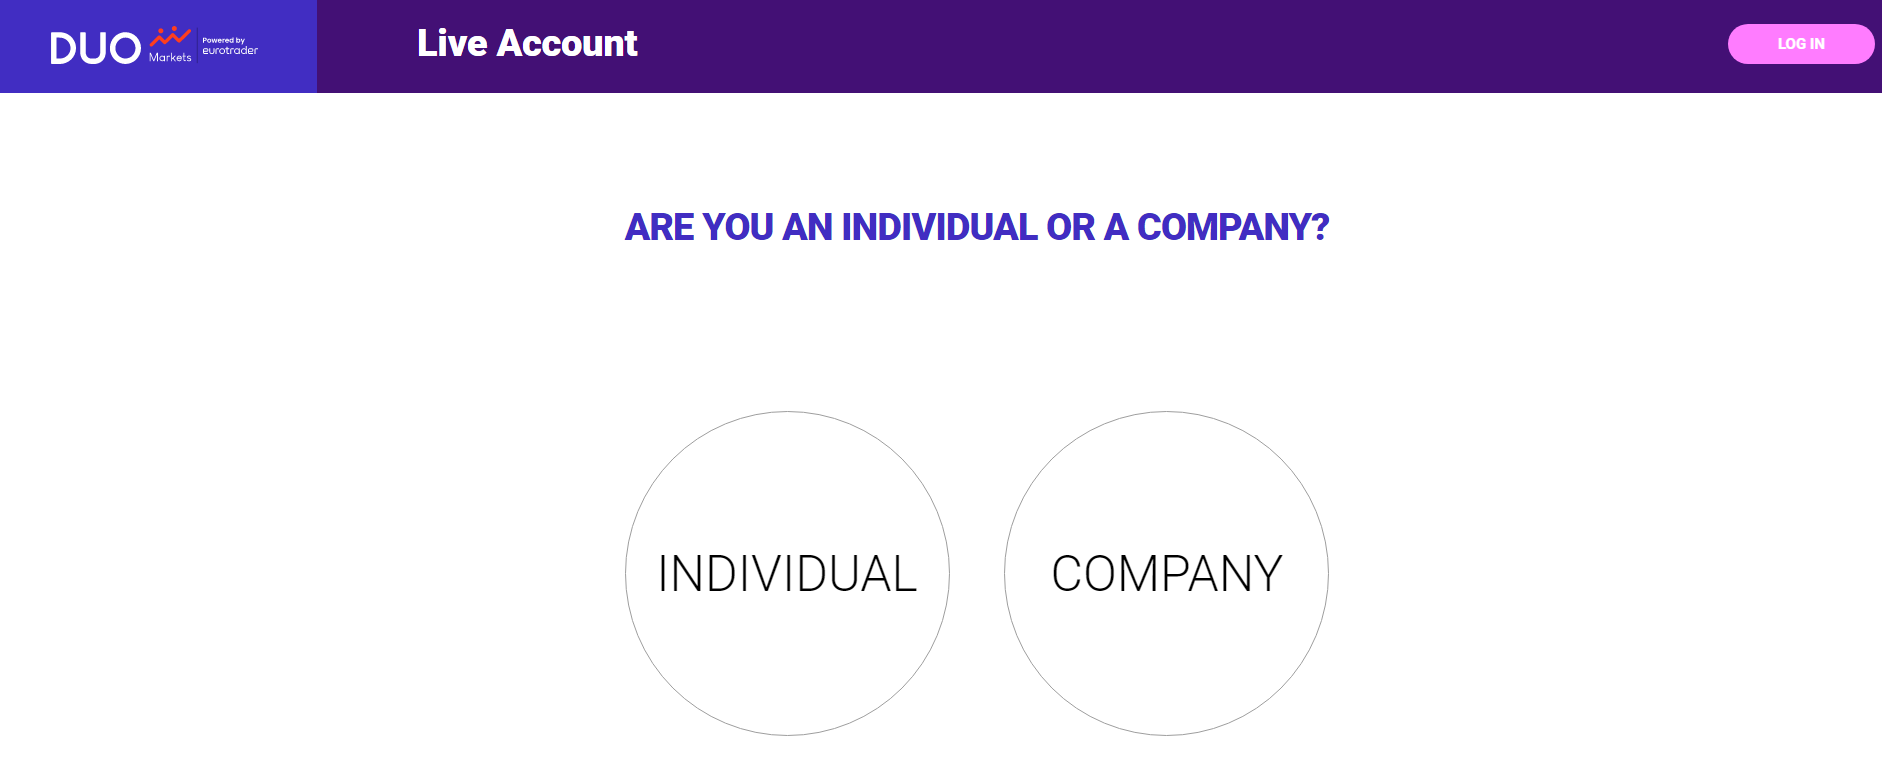Click the word 'COMPANY?' in the blue heading
The height and width of the screenshot is (781, 1882).
pyautogui.click(x=1233, y=227)
